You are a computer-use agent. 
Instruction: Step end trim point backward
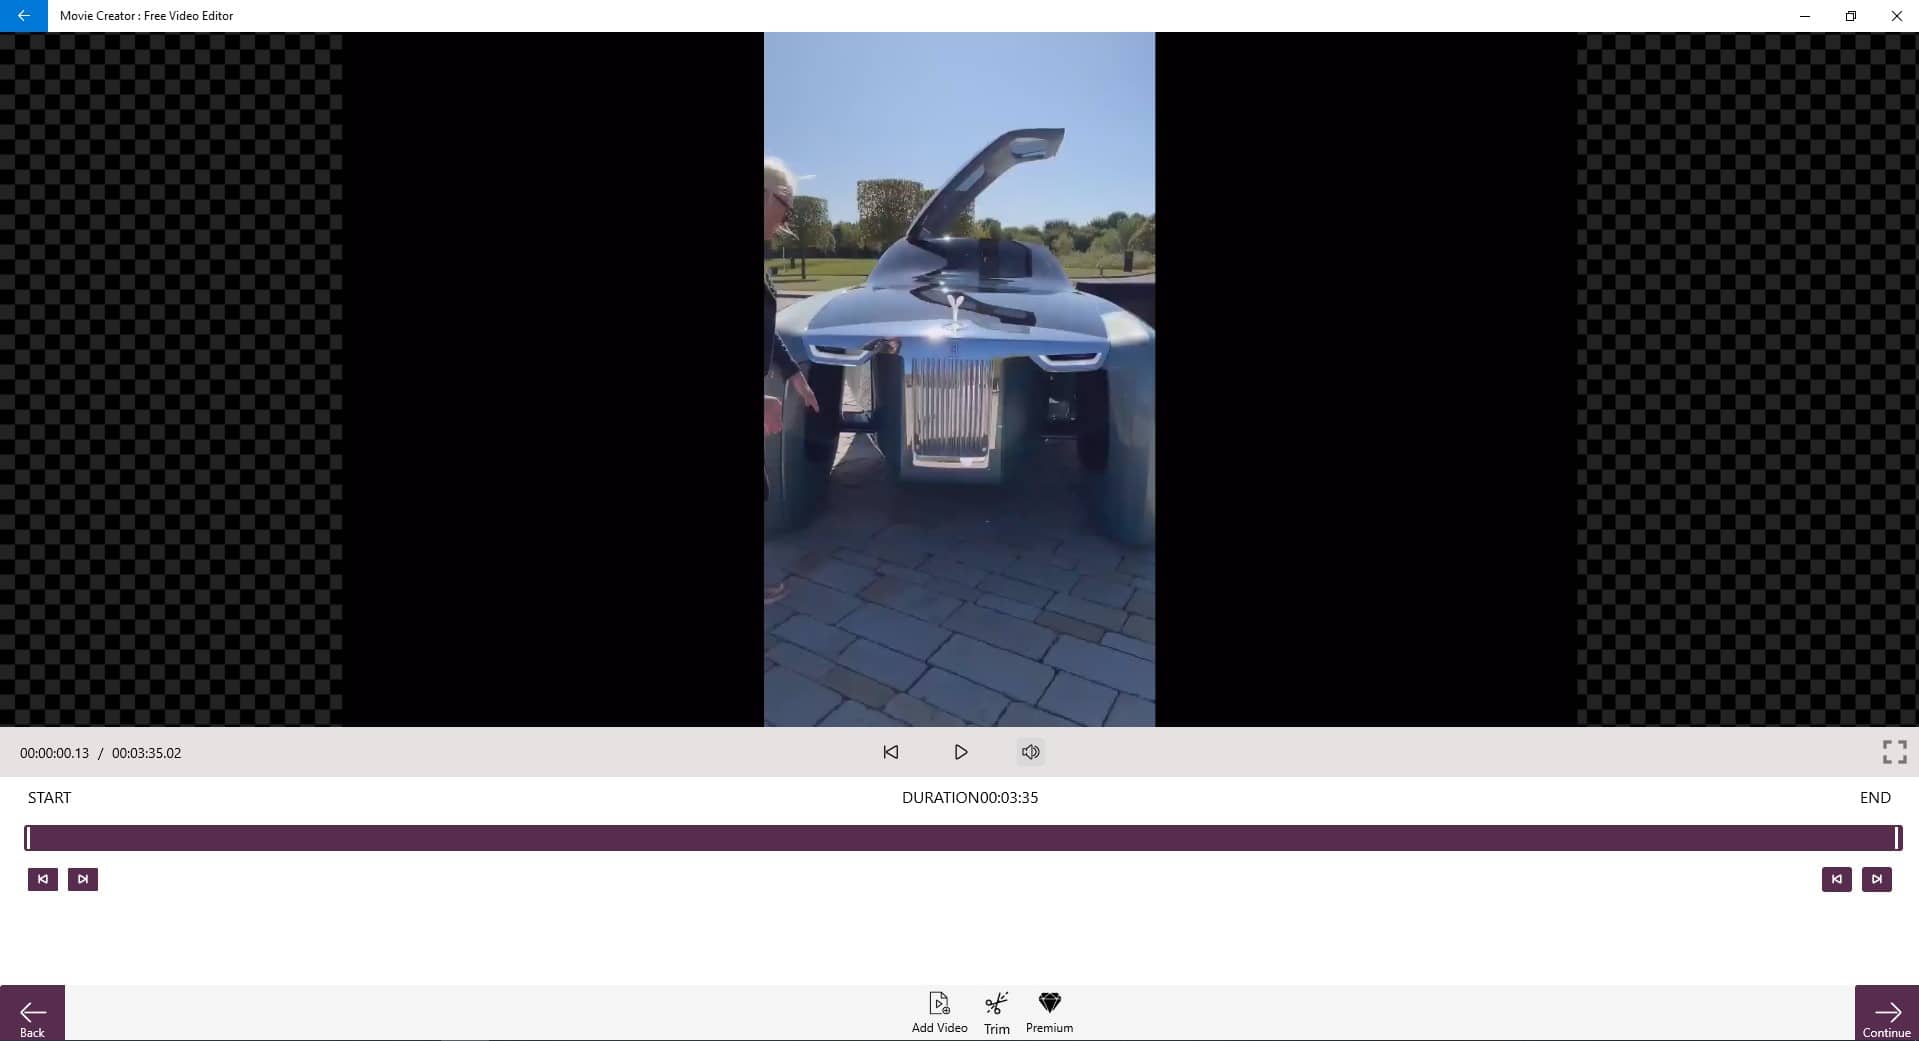1836,879
